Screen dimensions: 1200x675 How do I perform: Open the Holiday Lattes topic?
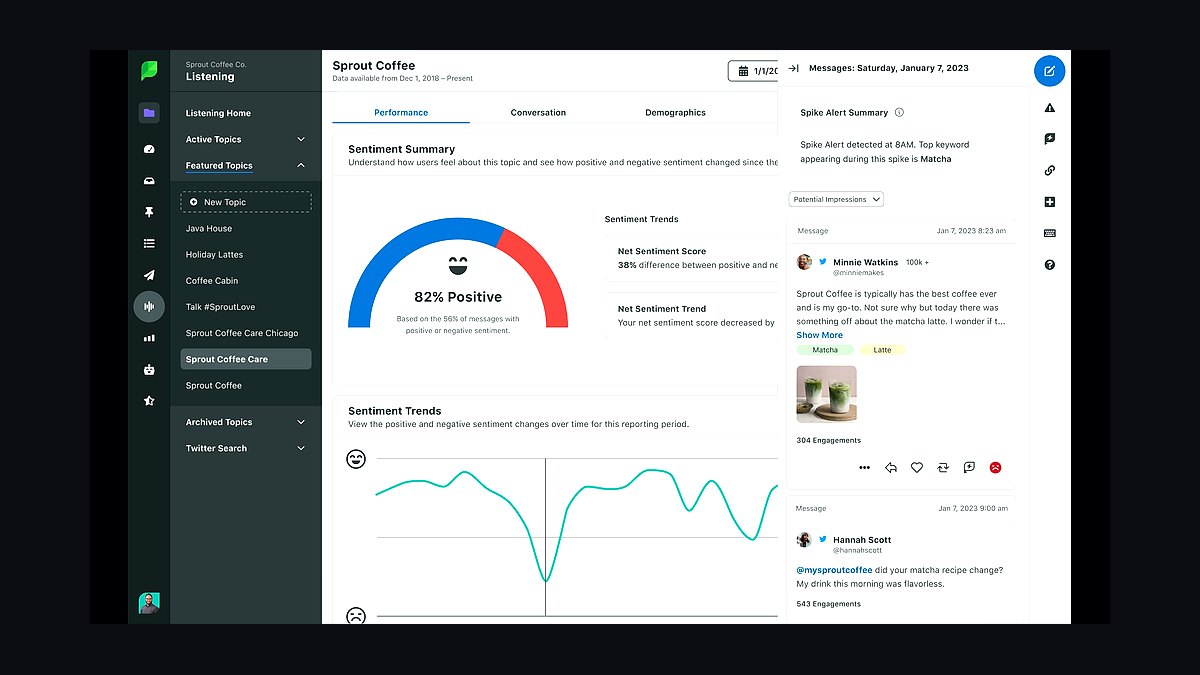click(x=214, y=255)
